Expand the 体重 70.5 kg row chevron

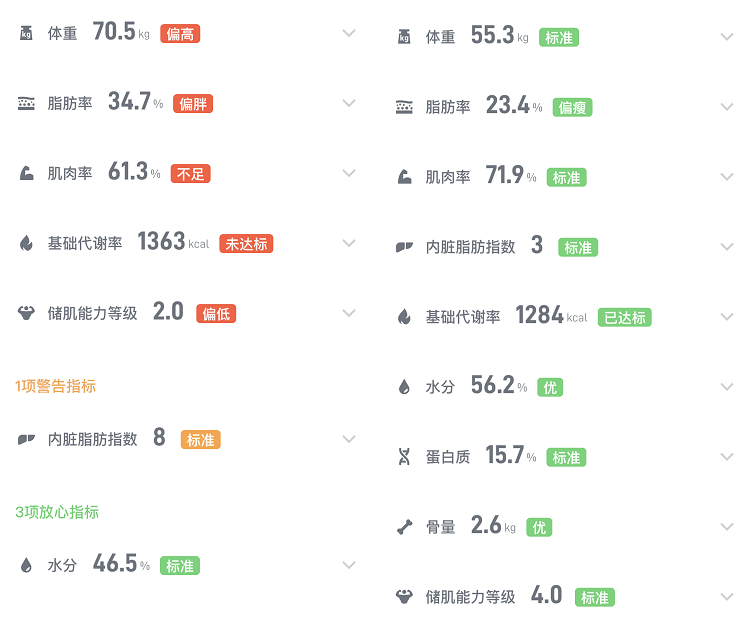click(x=349, y=33)
